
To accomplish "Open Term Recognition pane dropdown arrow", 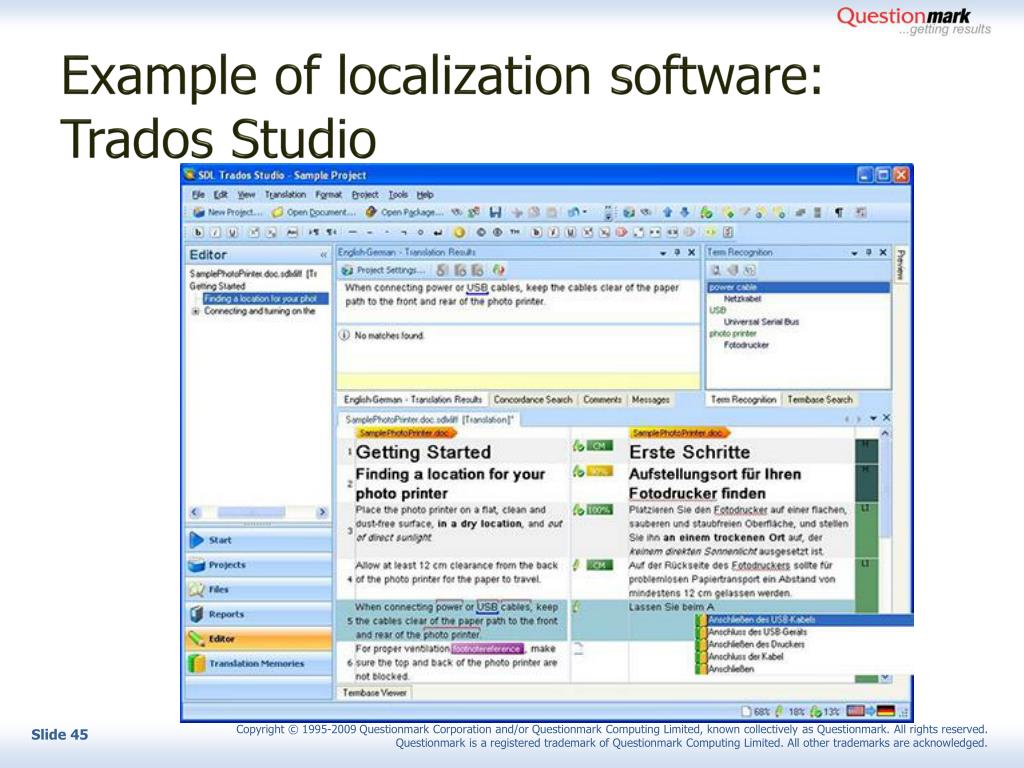I will click(854, 252).
